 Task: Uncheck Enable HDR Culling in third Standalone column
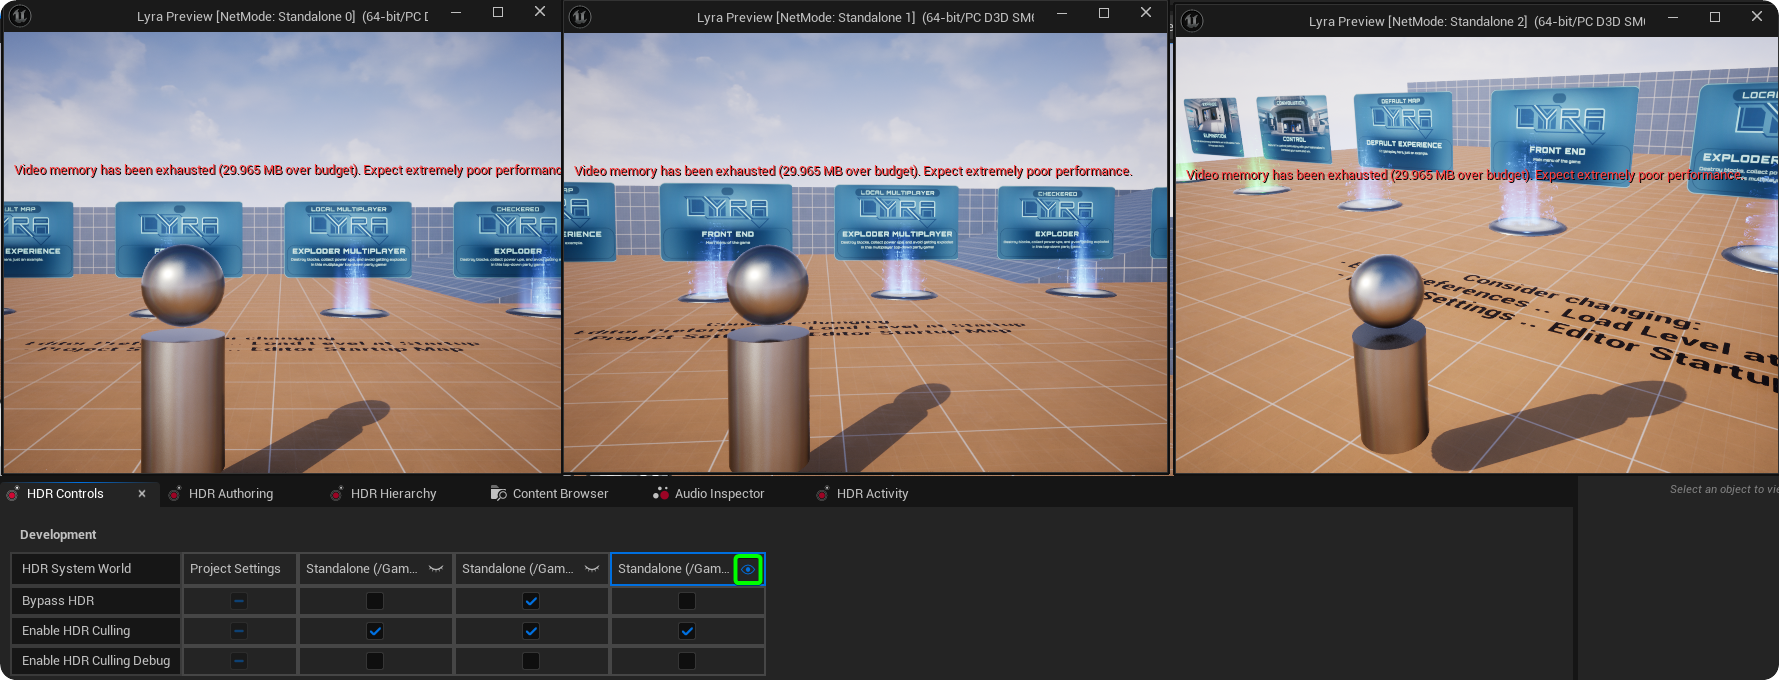pos(687,631)
